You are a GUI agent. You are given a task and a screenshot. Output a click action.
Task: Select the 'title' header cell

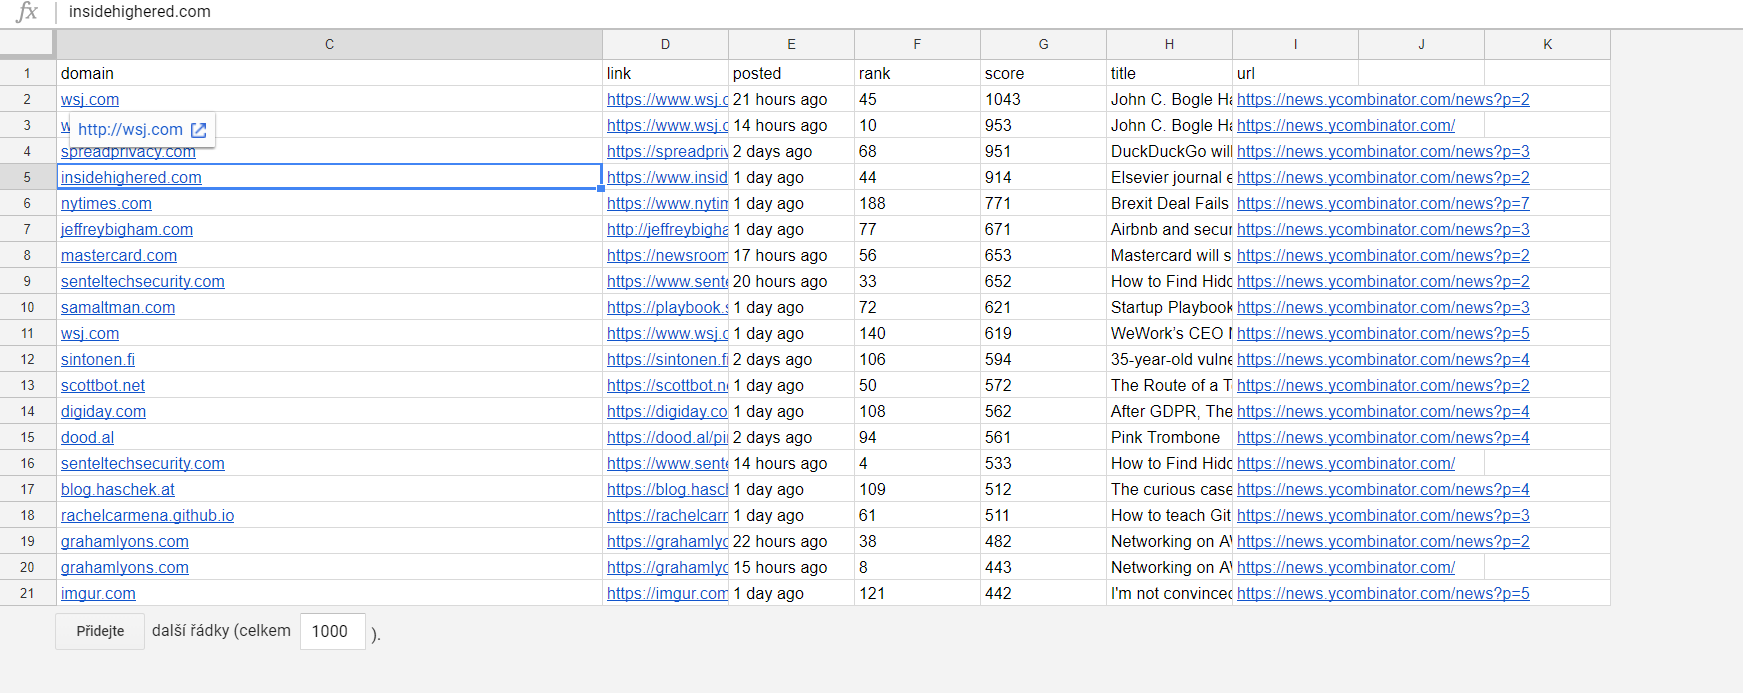1169,73
